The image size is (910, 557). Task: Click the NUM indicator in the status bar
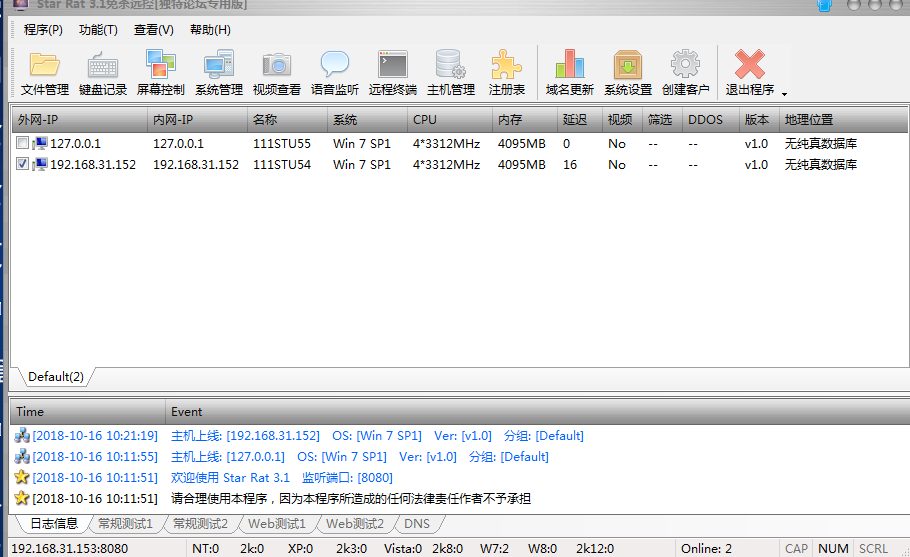pos(833,548)
